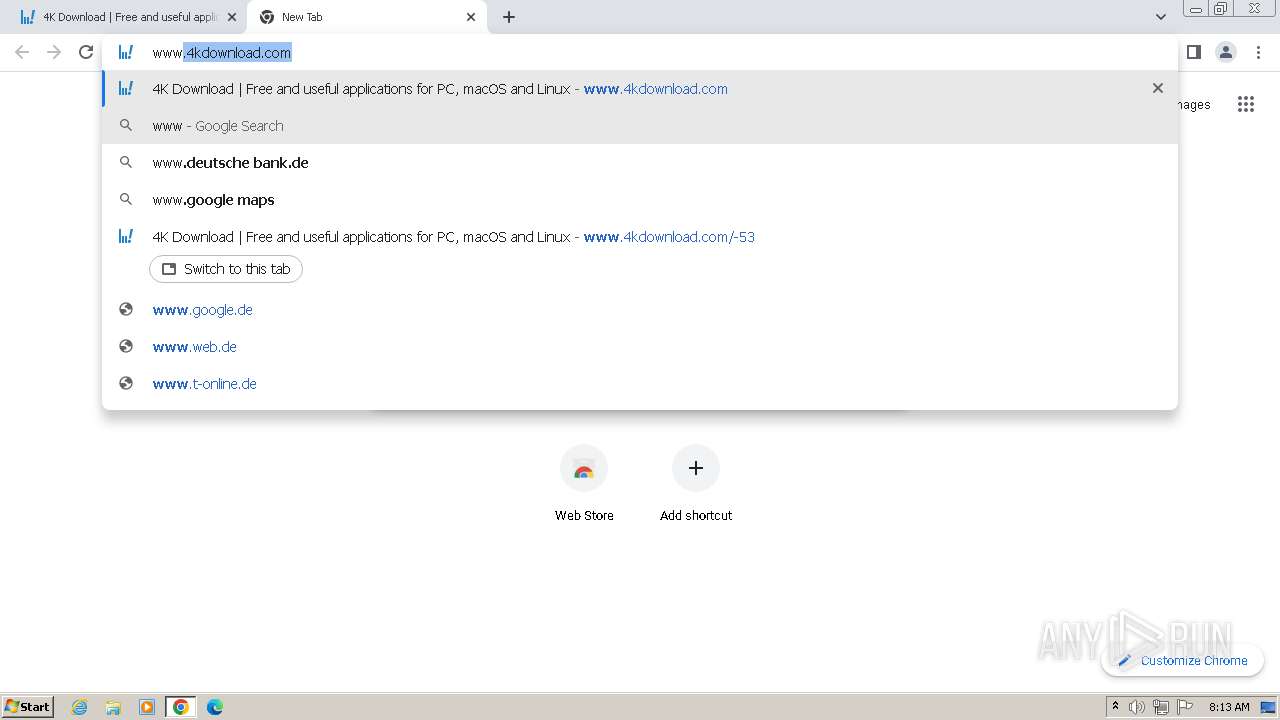The height and width of the screenshot is (720, 1280).
Task: Open www.t-online.de suggestion
Action: (640, 383)
